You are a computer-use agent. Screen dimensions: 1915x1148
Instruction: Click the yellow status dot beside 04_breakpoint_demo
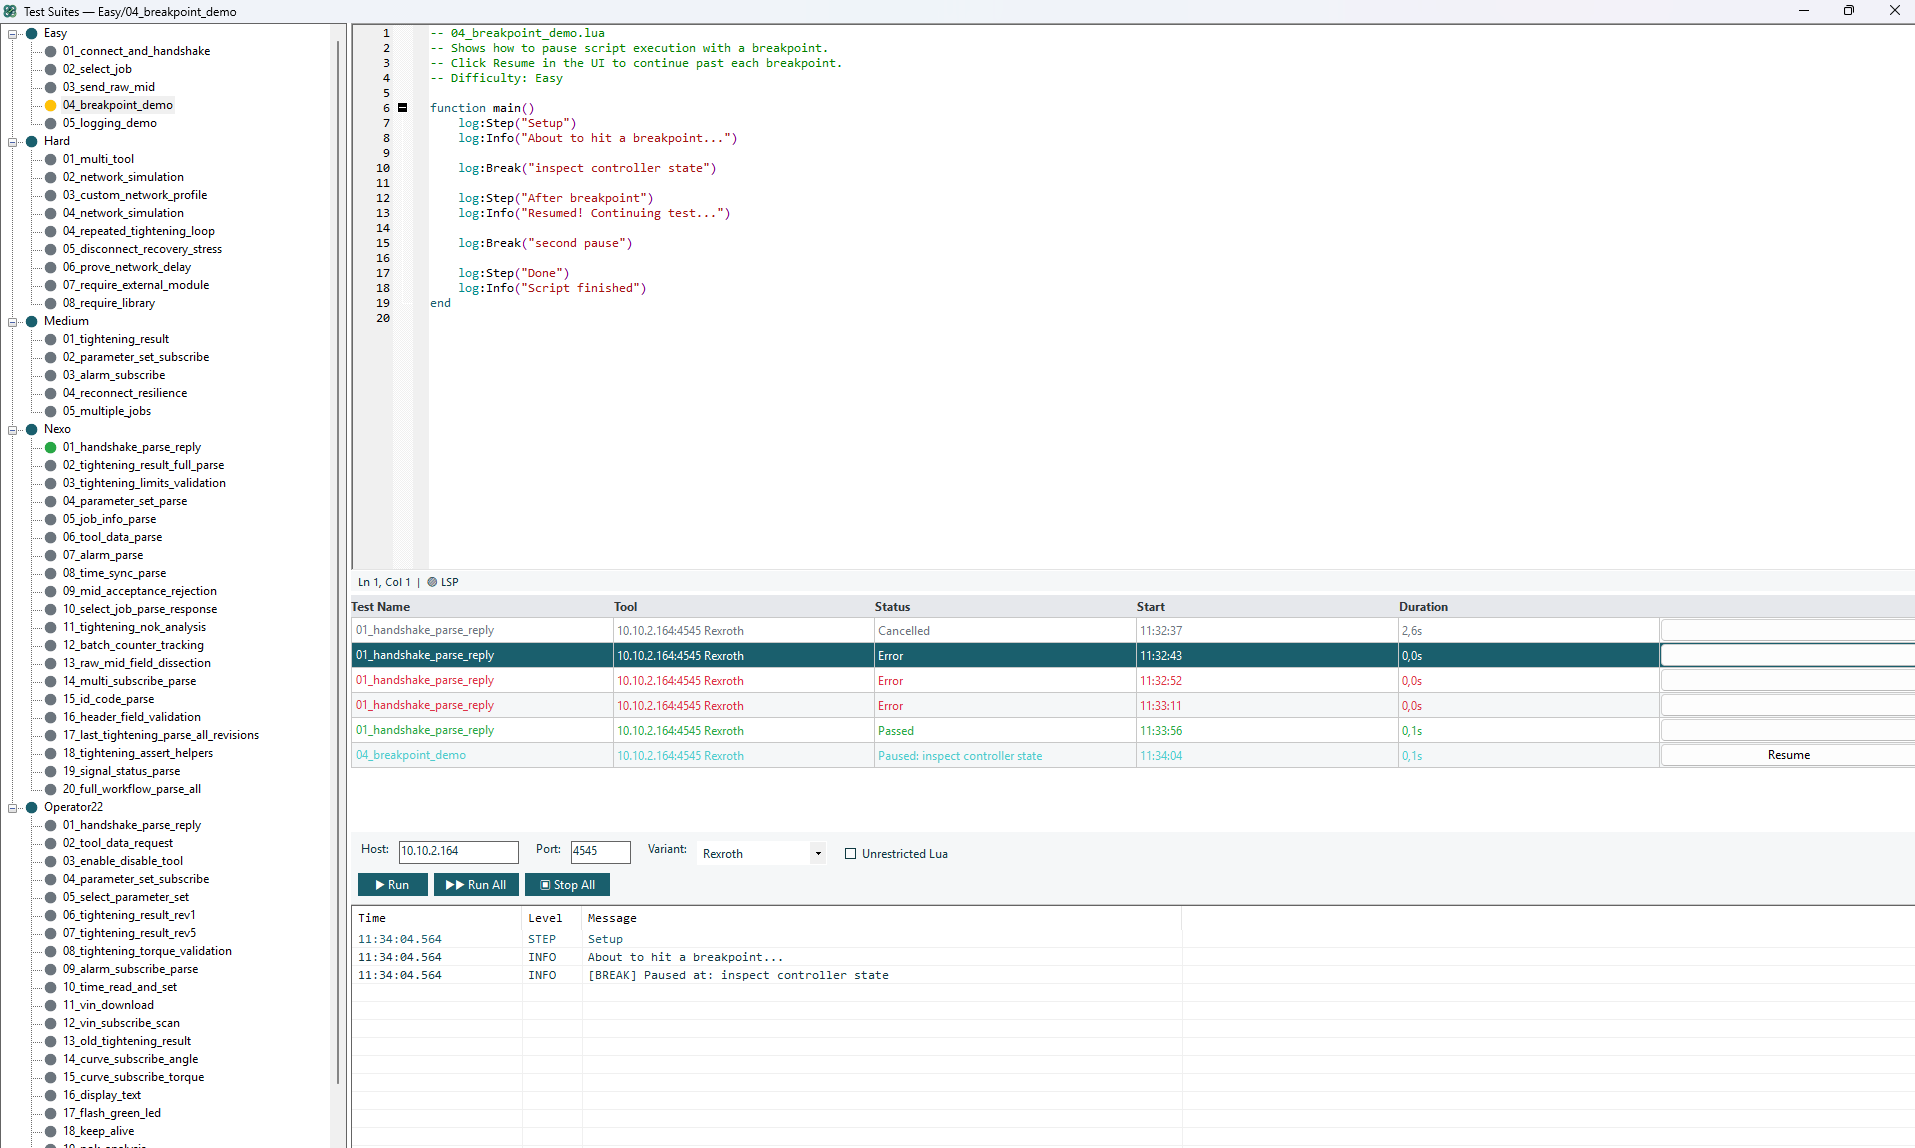pos(51,105)
